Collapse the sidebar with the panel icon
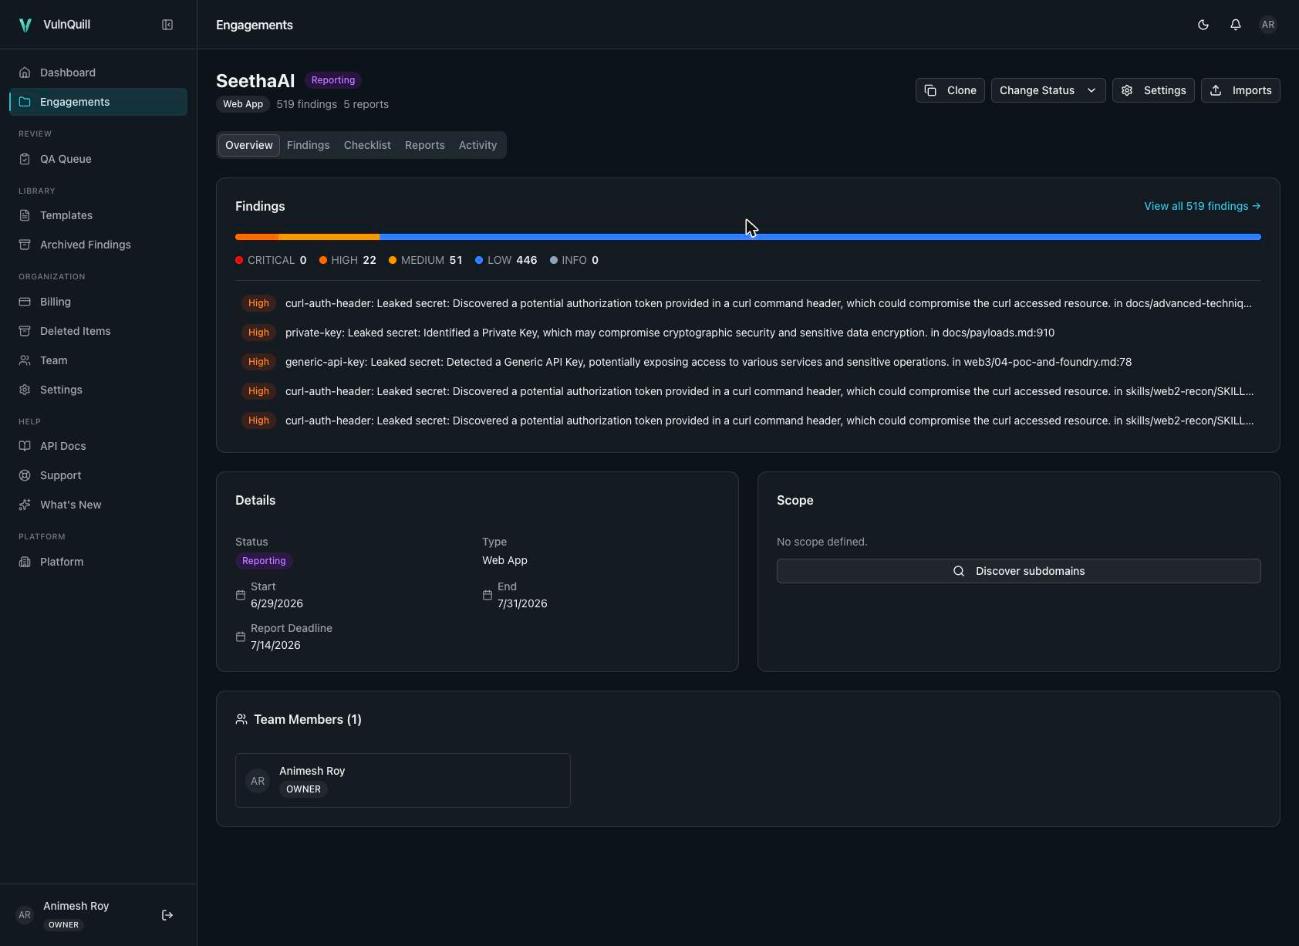The image size is (1299, 946). click(x=168, y=25)
